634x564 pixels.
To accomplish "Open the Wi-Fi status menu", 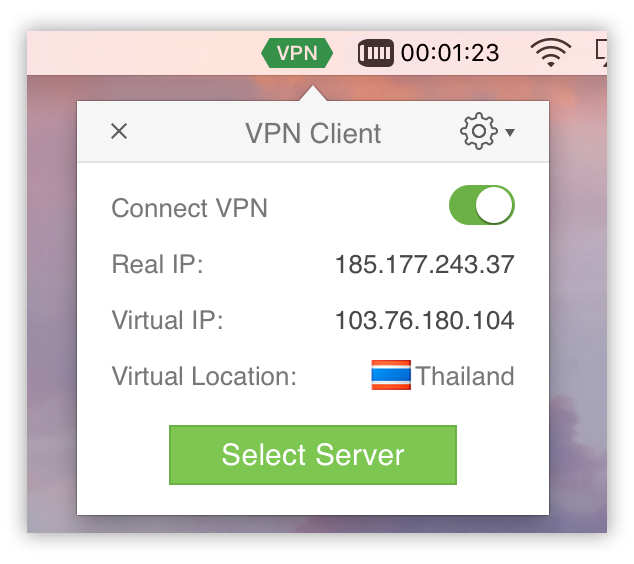I will (x=550, y=53).
